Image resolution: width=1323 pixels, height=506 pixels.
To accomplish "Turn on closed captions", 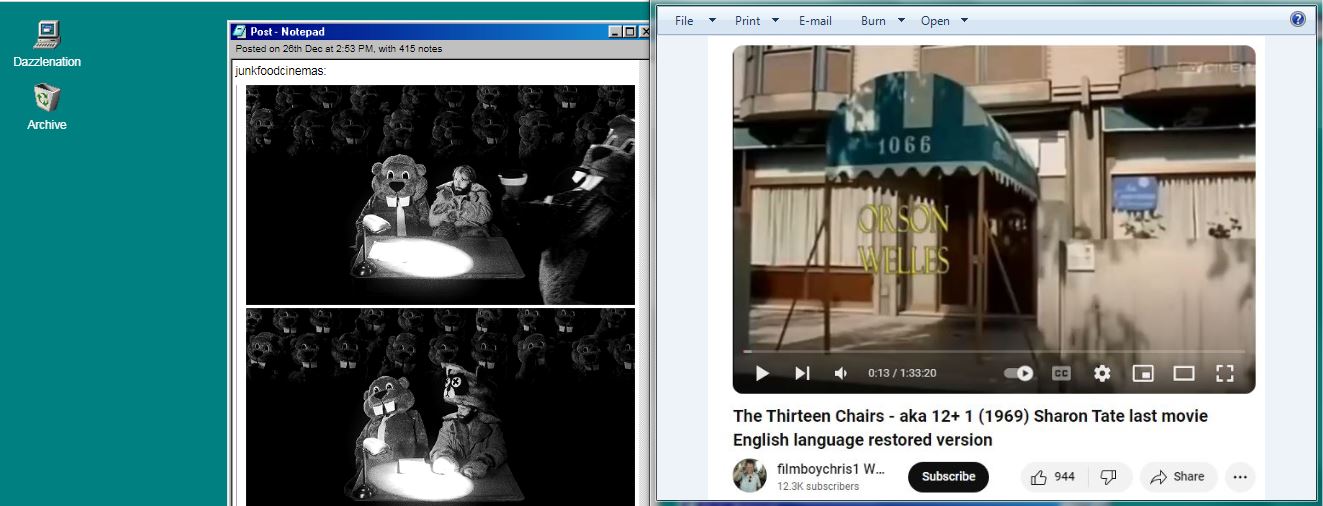I will pos(1061,373).
